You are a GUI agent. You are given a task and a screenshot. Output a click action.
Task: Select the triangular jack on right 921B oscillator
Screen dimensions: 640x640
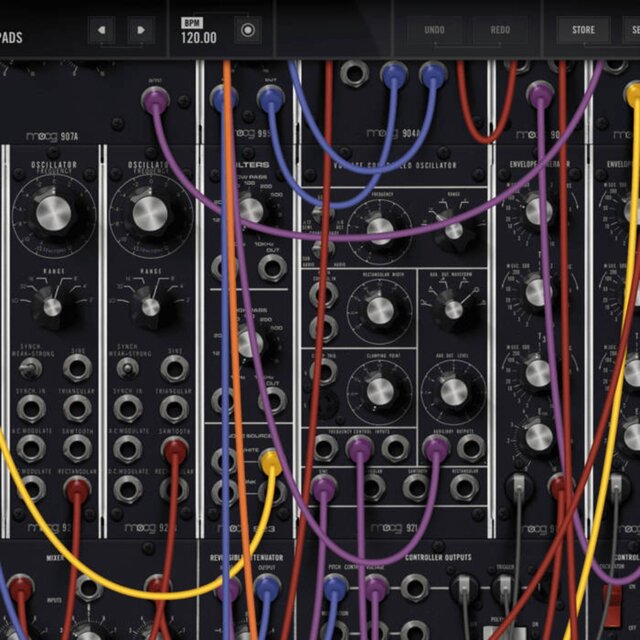point(174,409)
